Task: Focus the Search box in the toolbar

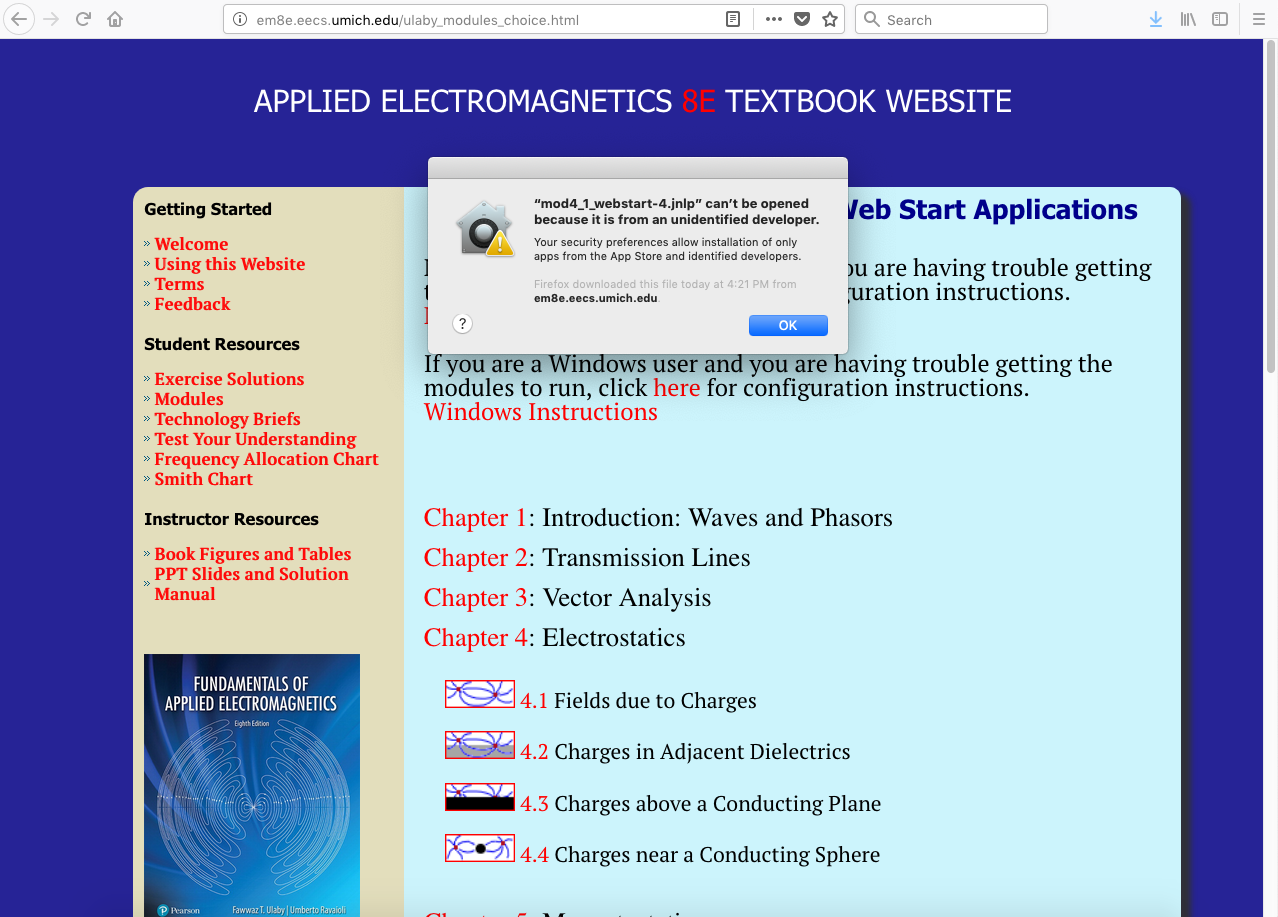Action: 951,19
